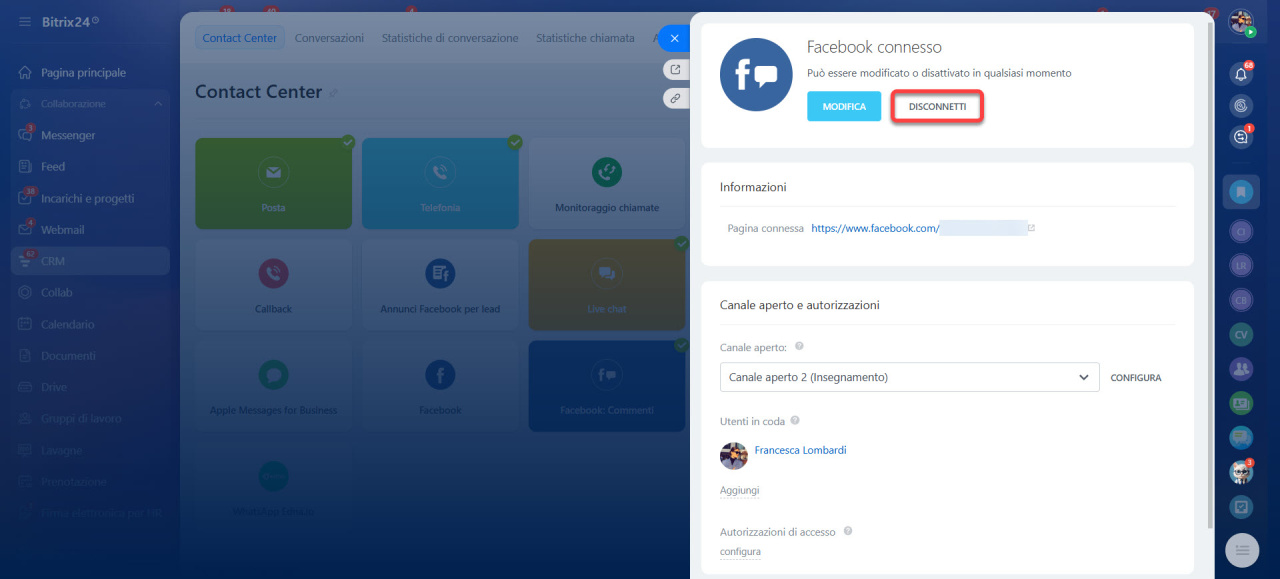
Task: Open the Bitrix24 hamburger menu
Action: (24, 21)
